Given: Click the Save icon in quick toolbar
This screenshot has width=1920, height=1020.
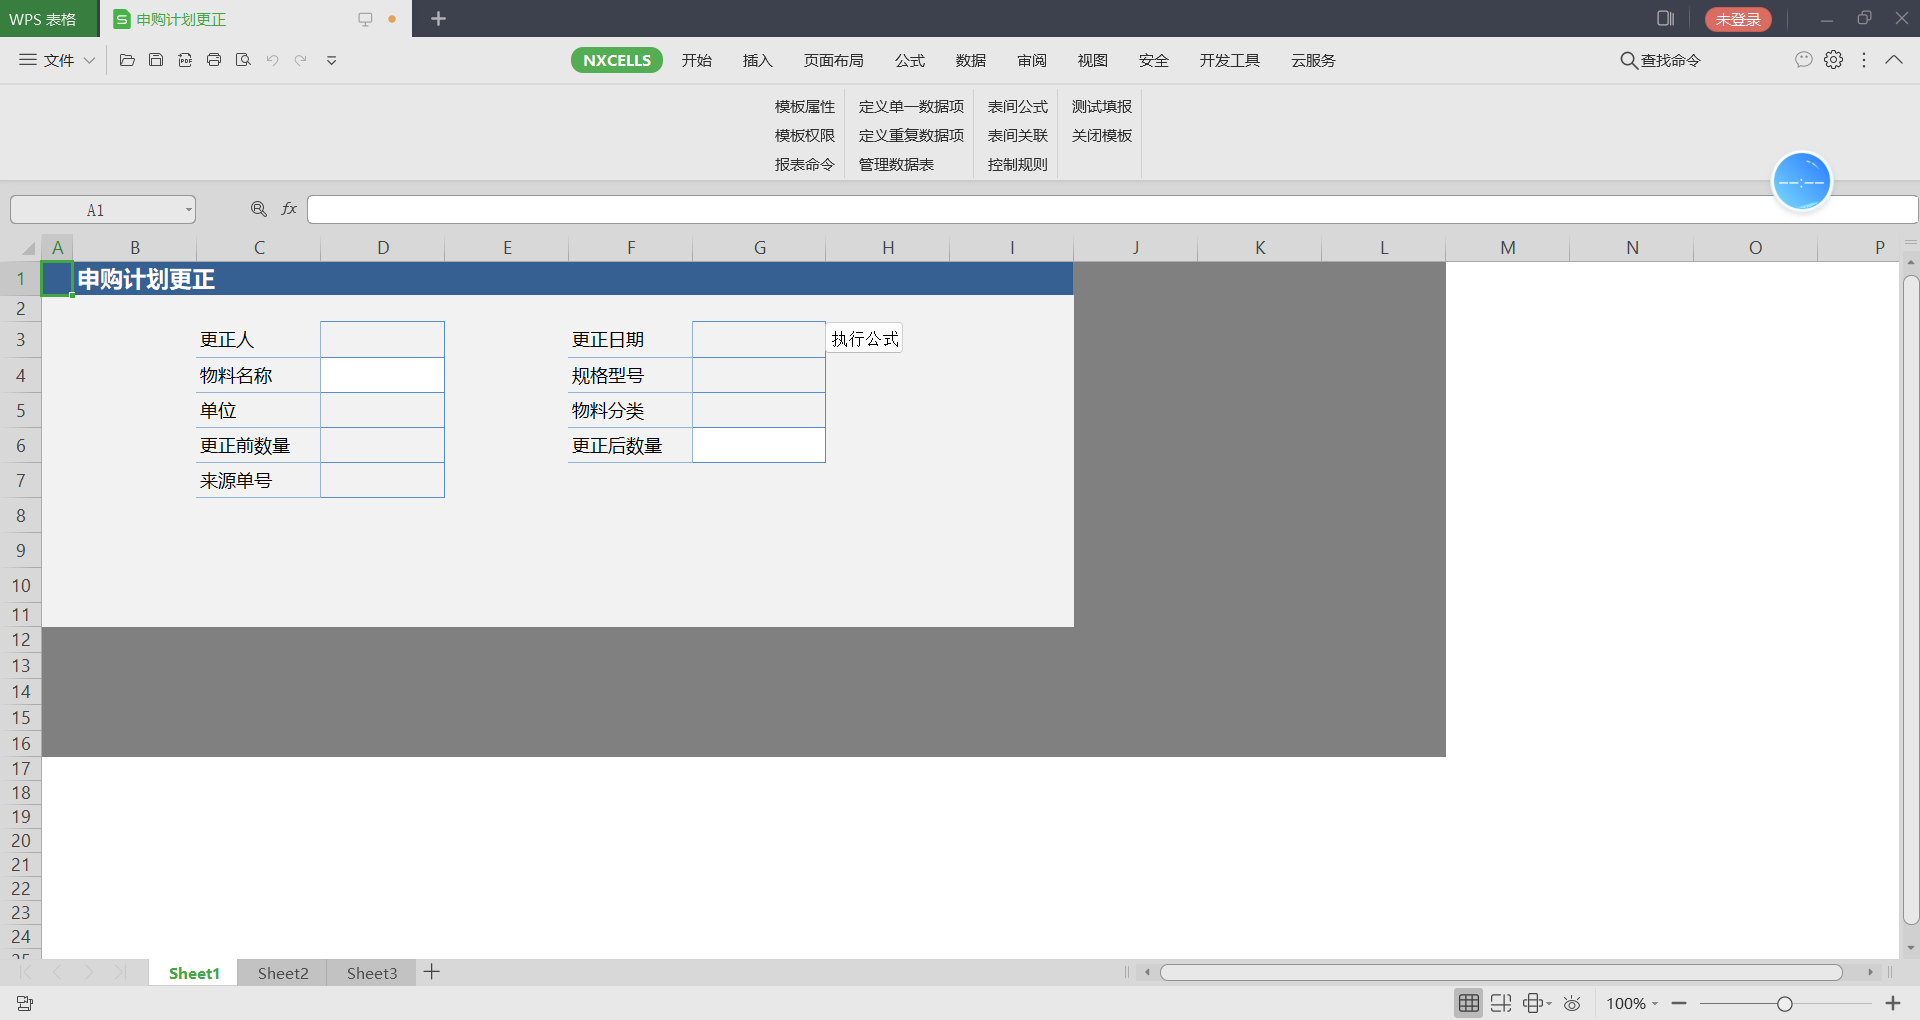Looking at the screenshot, I should [x=156, y=60].
